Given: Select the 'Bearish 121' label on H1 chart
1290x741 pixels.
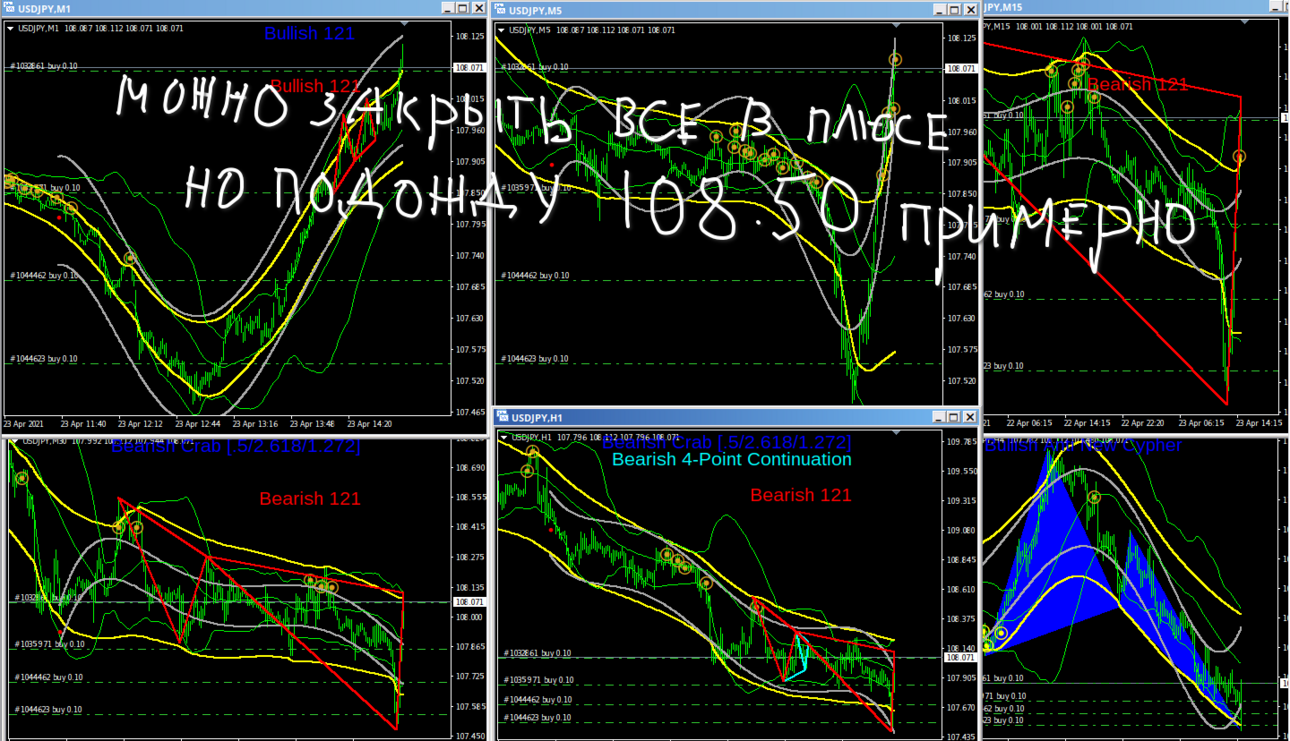Looking at the screenshot, I should pyautogui.click(x=801, y=495).
